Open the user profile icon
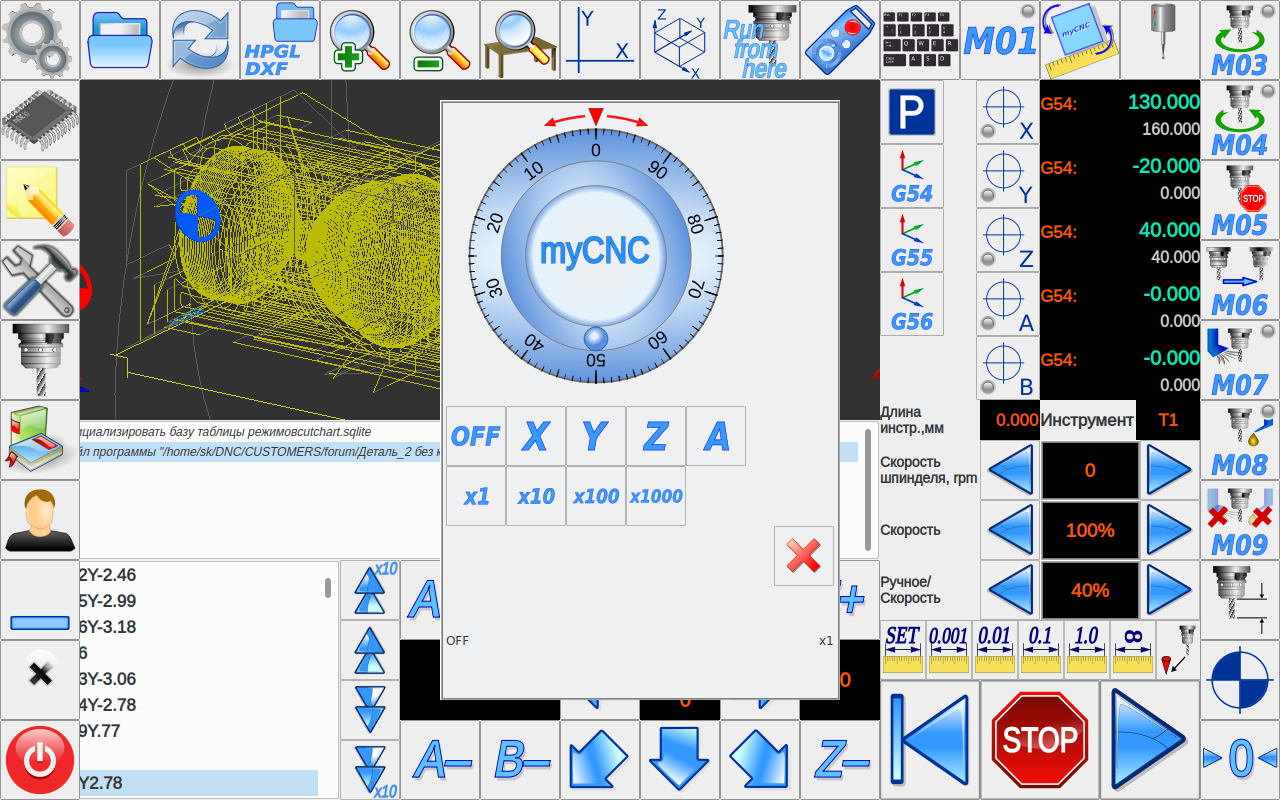 click(40, 520)
